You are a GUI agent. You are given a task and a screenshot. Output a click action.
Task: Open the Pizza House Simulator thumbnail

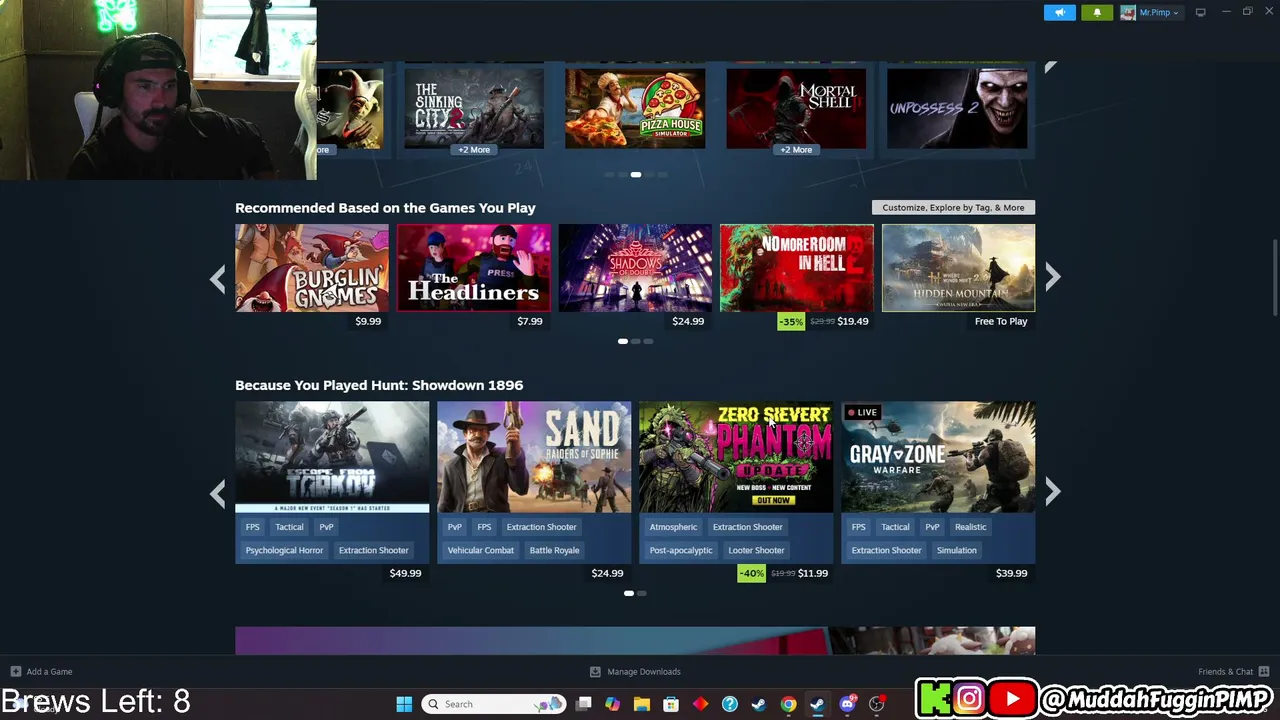pyautogui.click(x=635, y=108)
